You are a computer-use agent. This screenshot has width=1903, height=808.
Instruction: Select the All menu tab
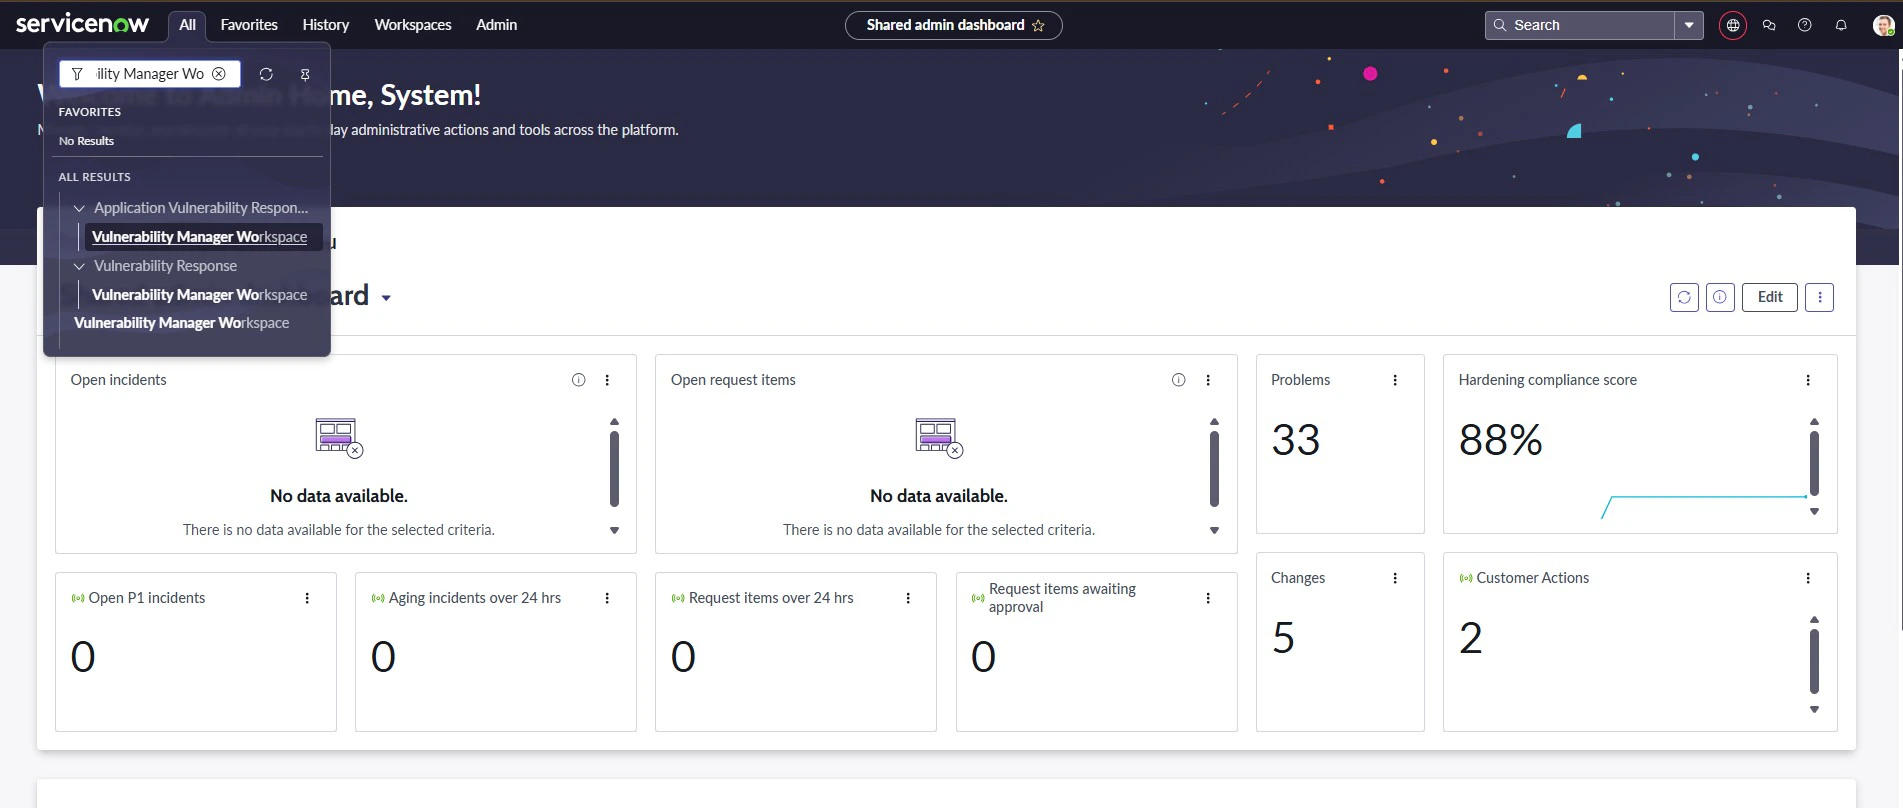[187, 25]
